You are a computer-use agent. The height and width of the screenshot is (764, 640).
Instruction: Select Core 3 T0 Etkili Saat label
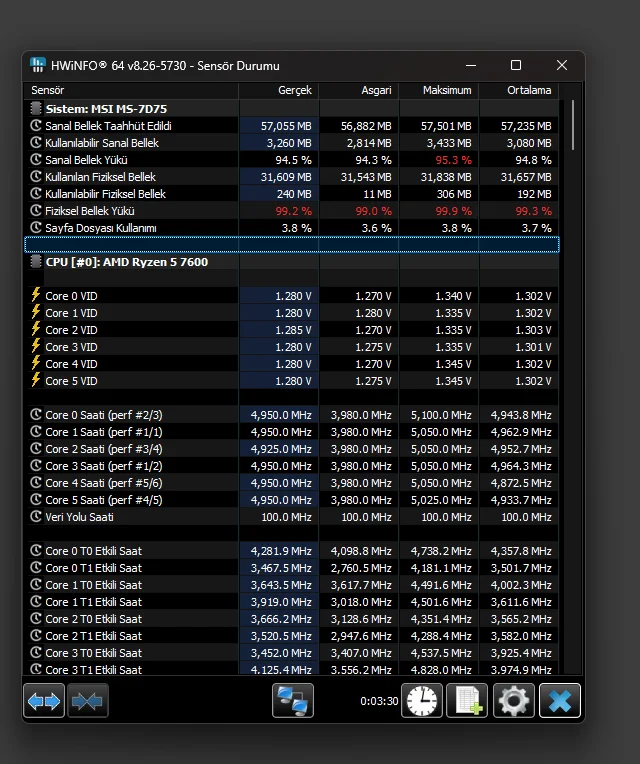coord(94,653)
